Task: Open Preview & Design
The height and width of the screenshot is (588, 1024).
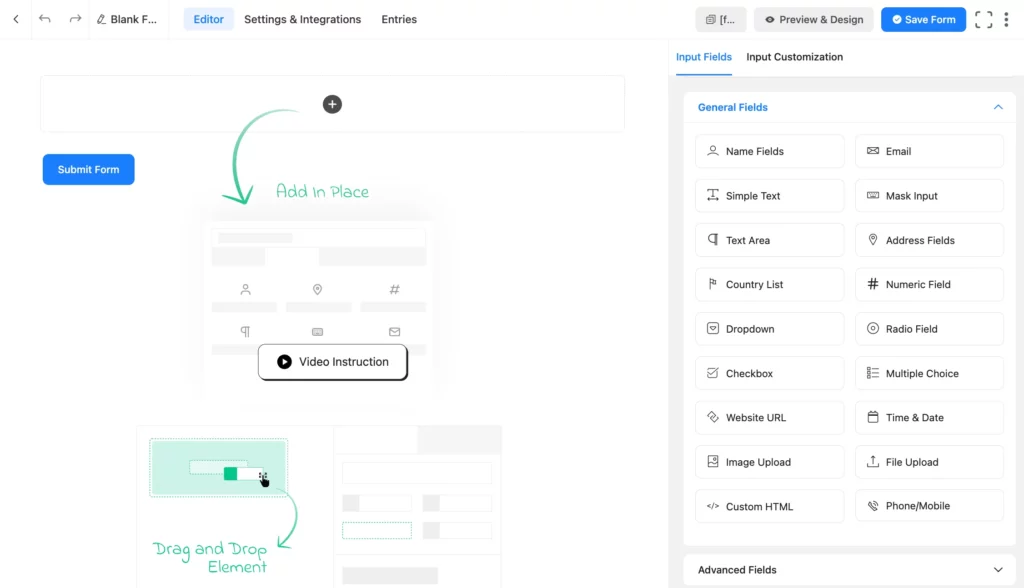Action: [x=814, y=20]
